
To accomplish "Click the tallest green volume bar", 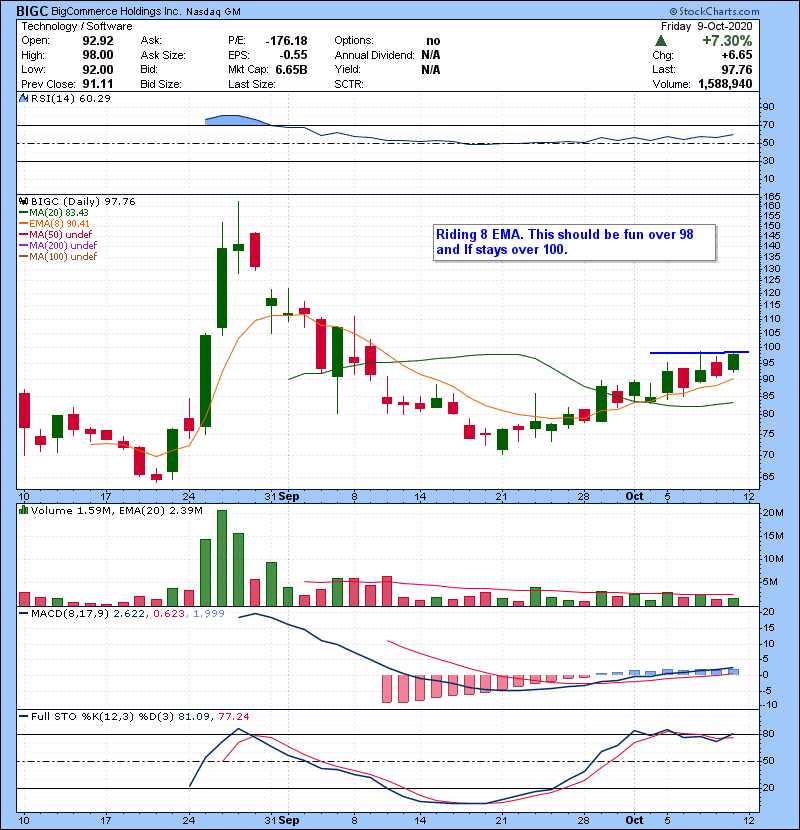I will pos(222,558).
